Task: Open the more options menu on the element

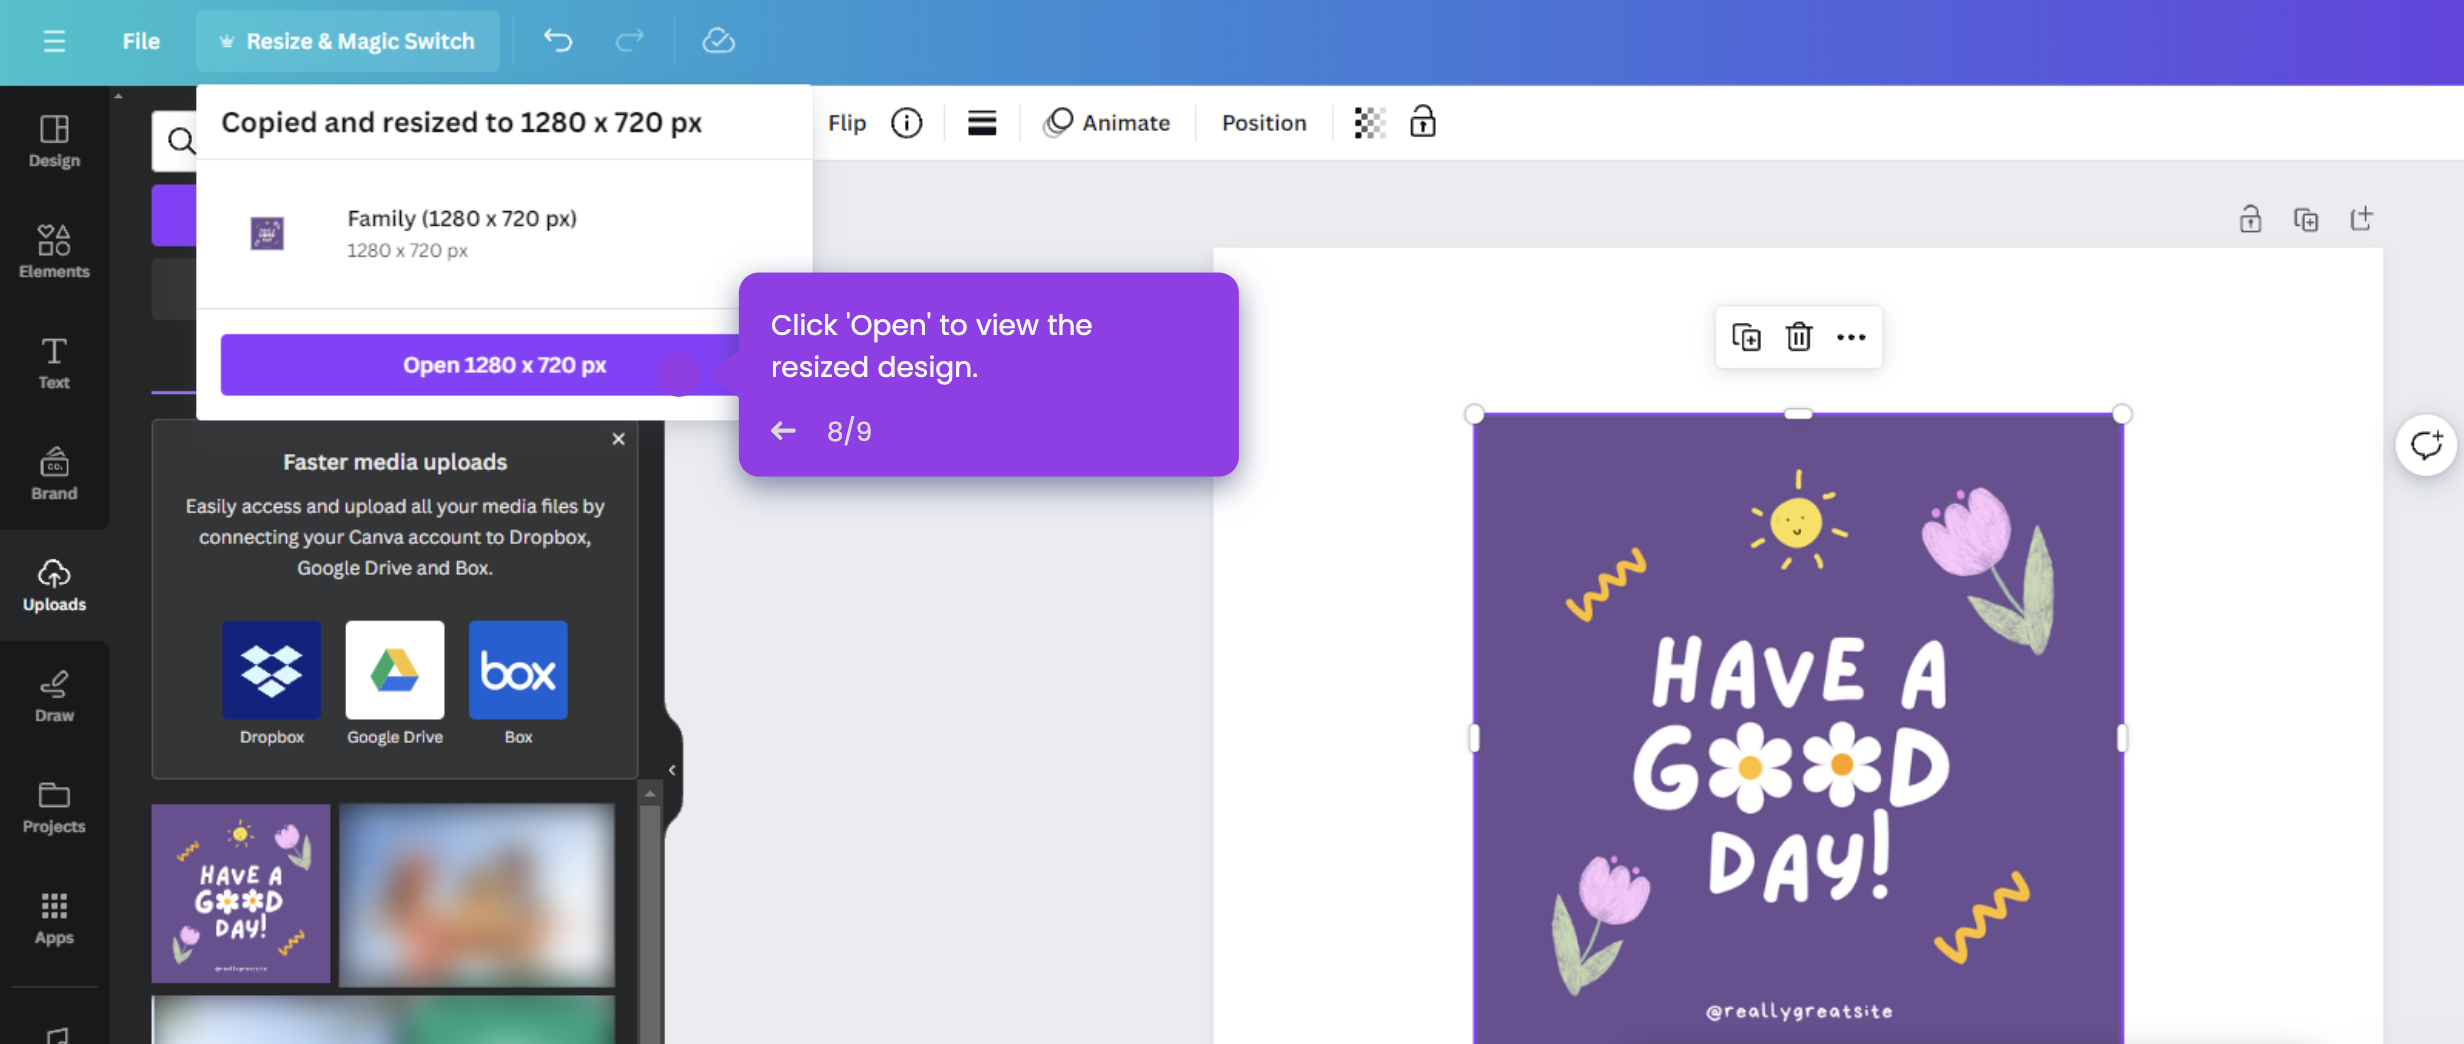Action: tap(1851, 337)
